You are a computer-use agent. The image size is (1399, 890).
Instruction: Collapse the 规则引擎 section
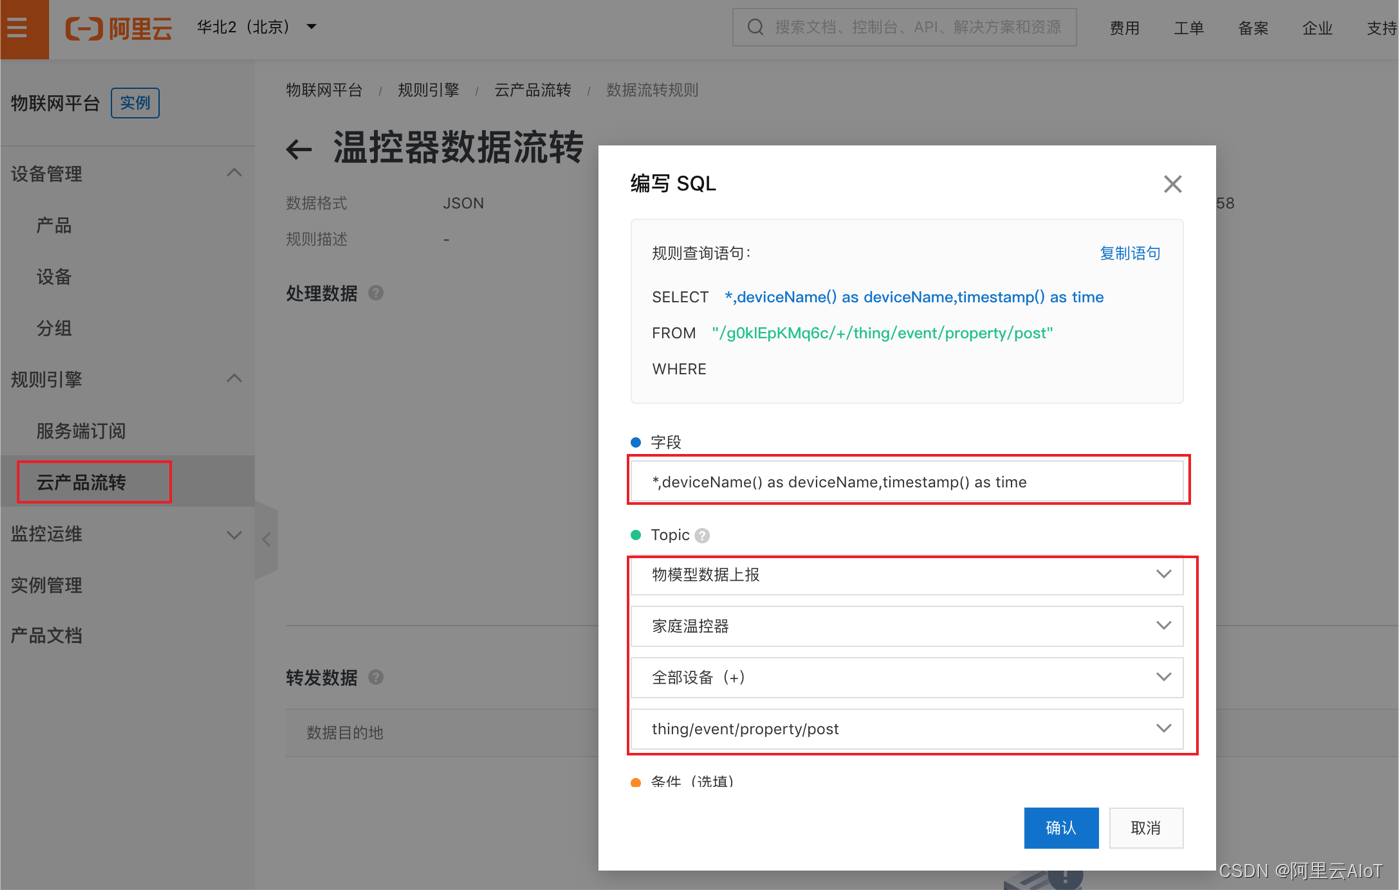coord(234,379)
